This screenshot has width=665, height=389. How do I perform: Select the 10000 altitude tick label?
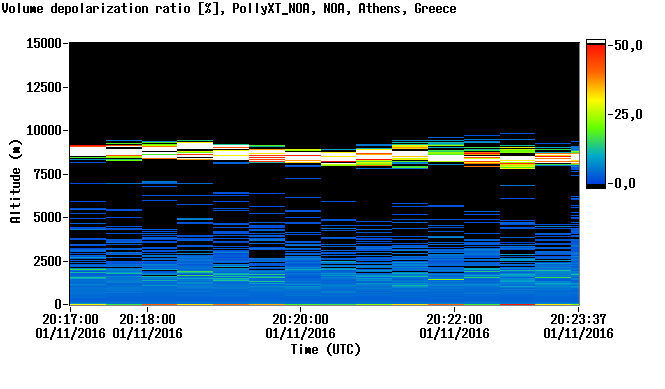click(x=44, y=130)
